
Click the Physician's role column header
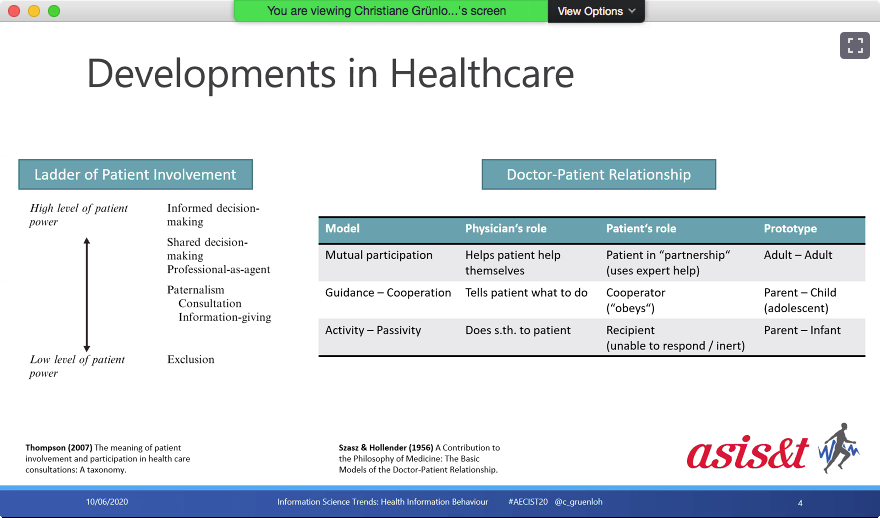click(505, 229)
